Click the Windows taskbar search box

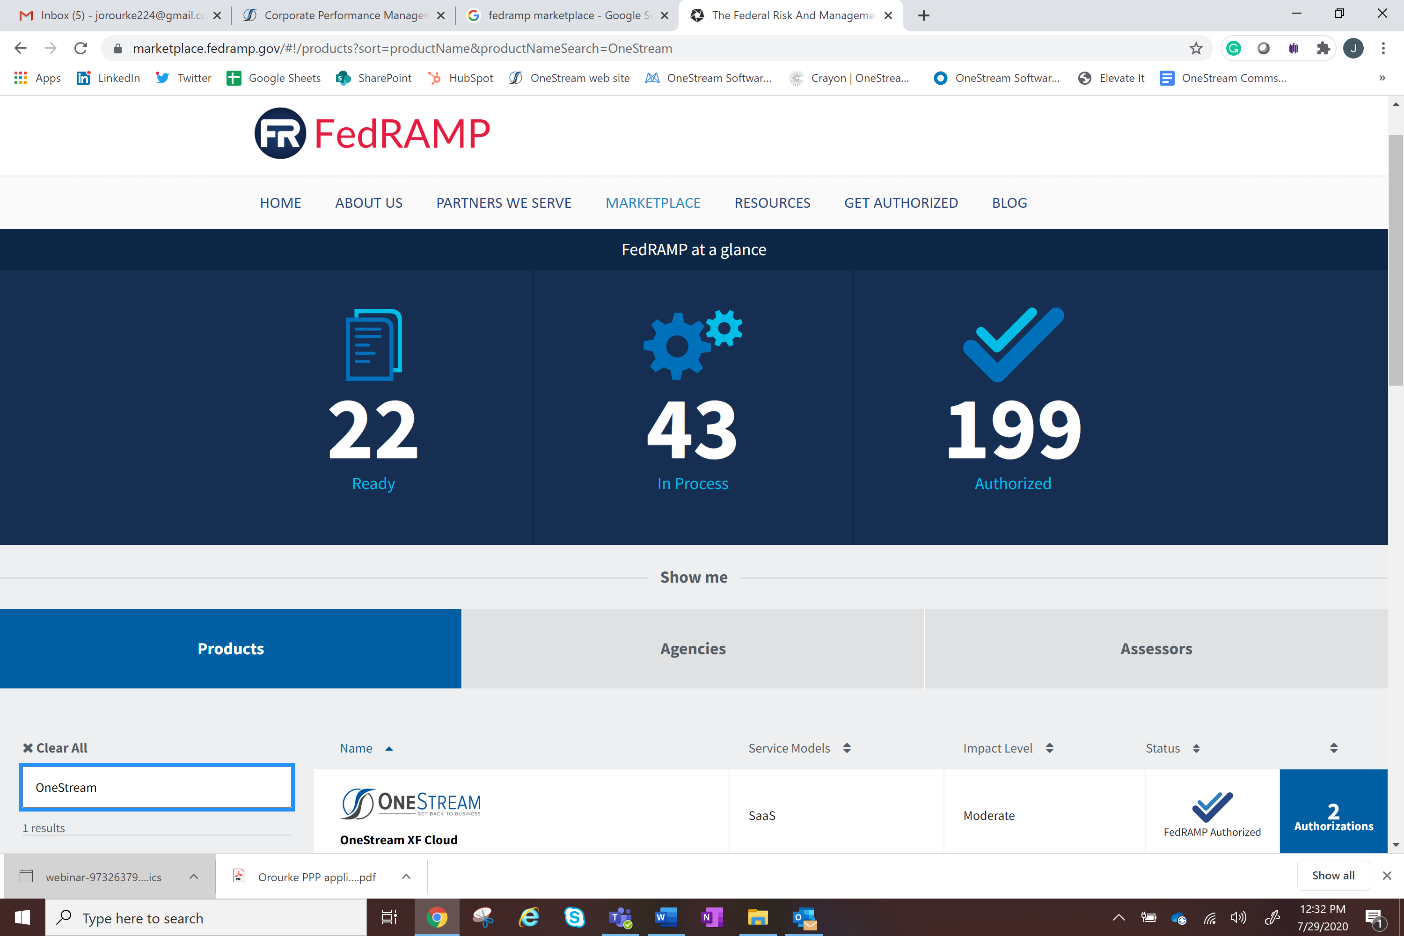tap(206, 917)
